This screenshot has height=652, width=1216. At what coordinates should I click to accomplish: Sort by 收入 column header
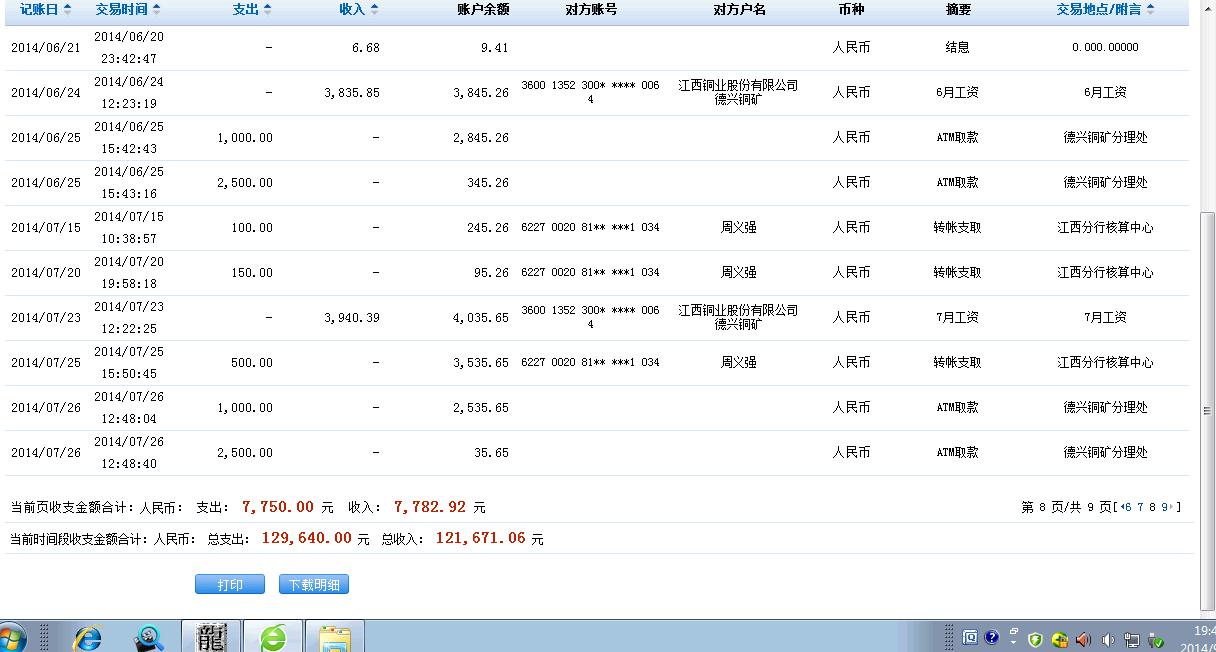point(359,9)
